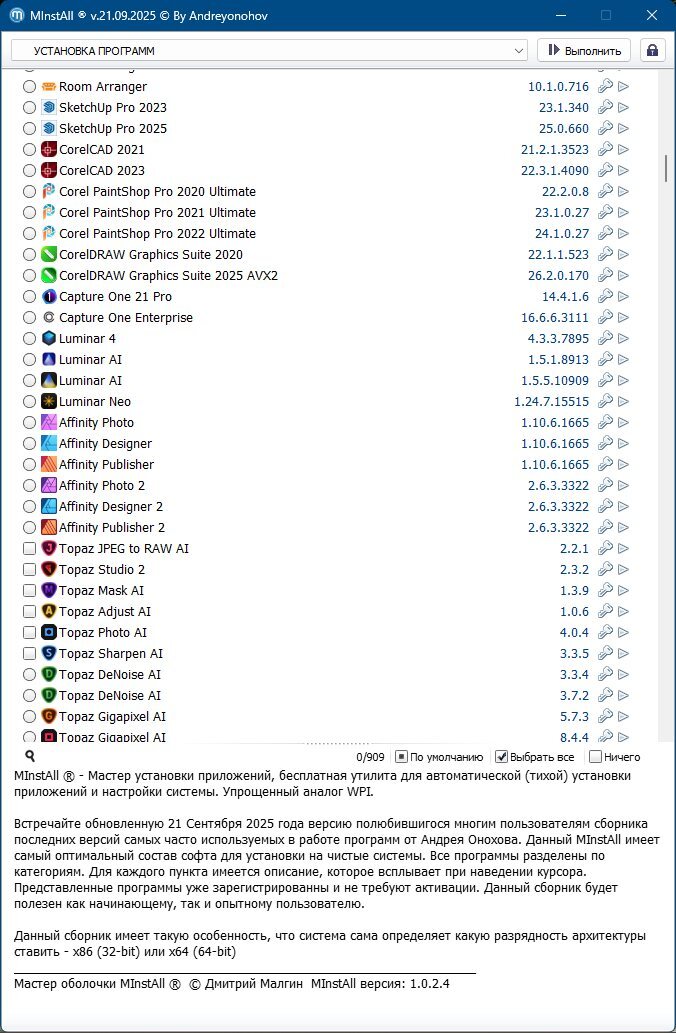Click the key icon for Capture One 21 Pro
The width and height of the screenshot is (676, 1033).
click(605, 297)
